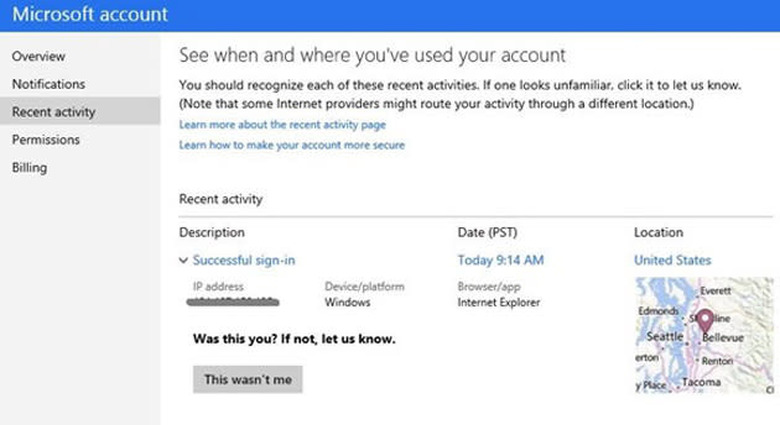Open the Overview section in sidebar
The image size is (780, 425).
click(39, 56)
